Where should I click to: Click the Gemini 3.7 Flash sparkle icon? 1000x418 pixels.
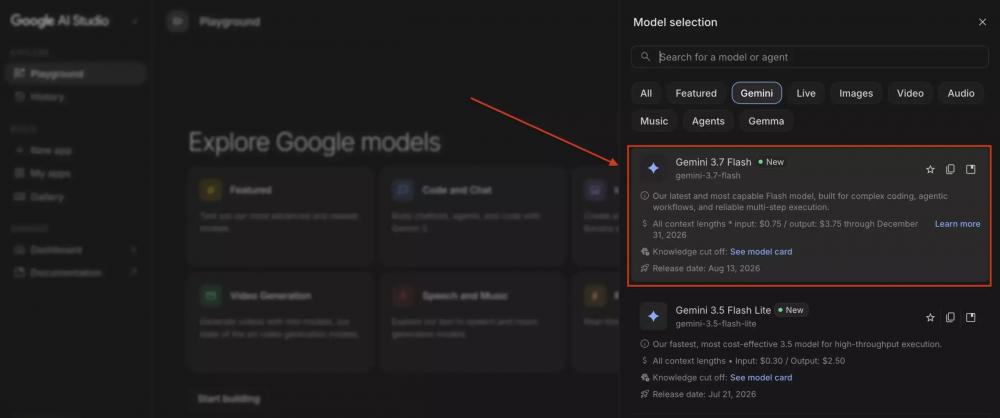pos(653,168)
